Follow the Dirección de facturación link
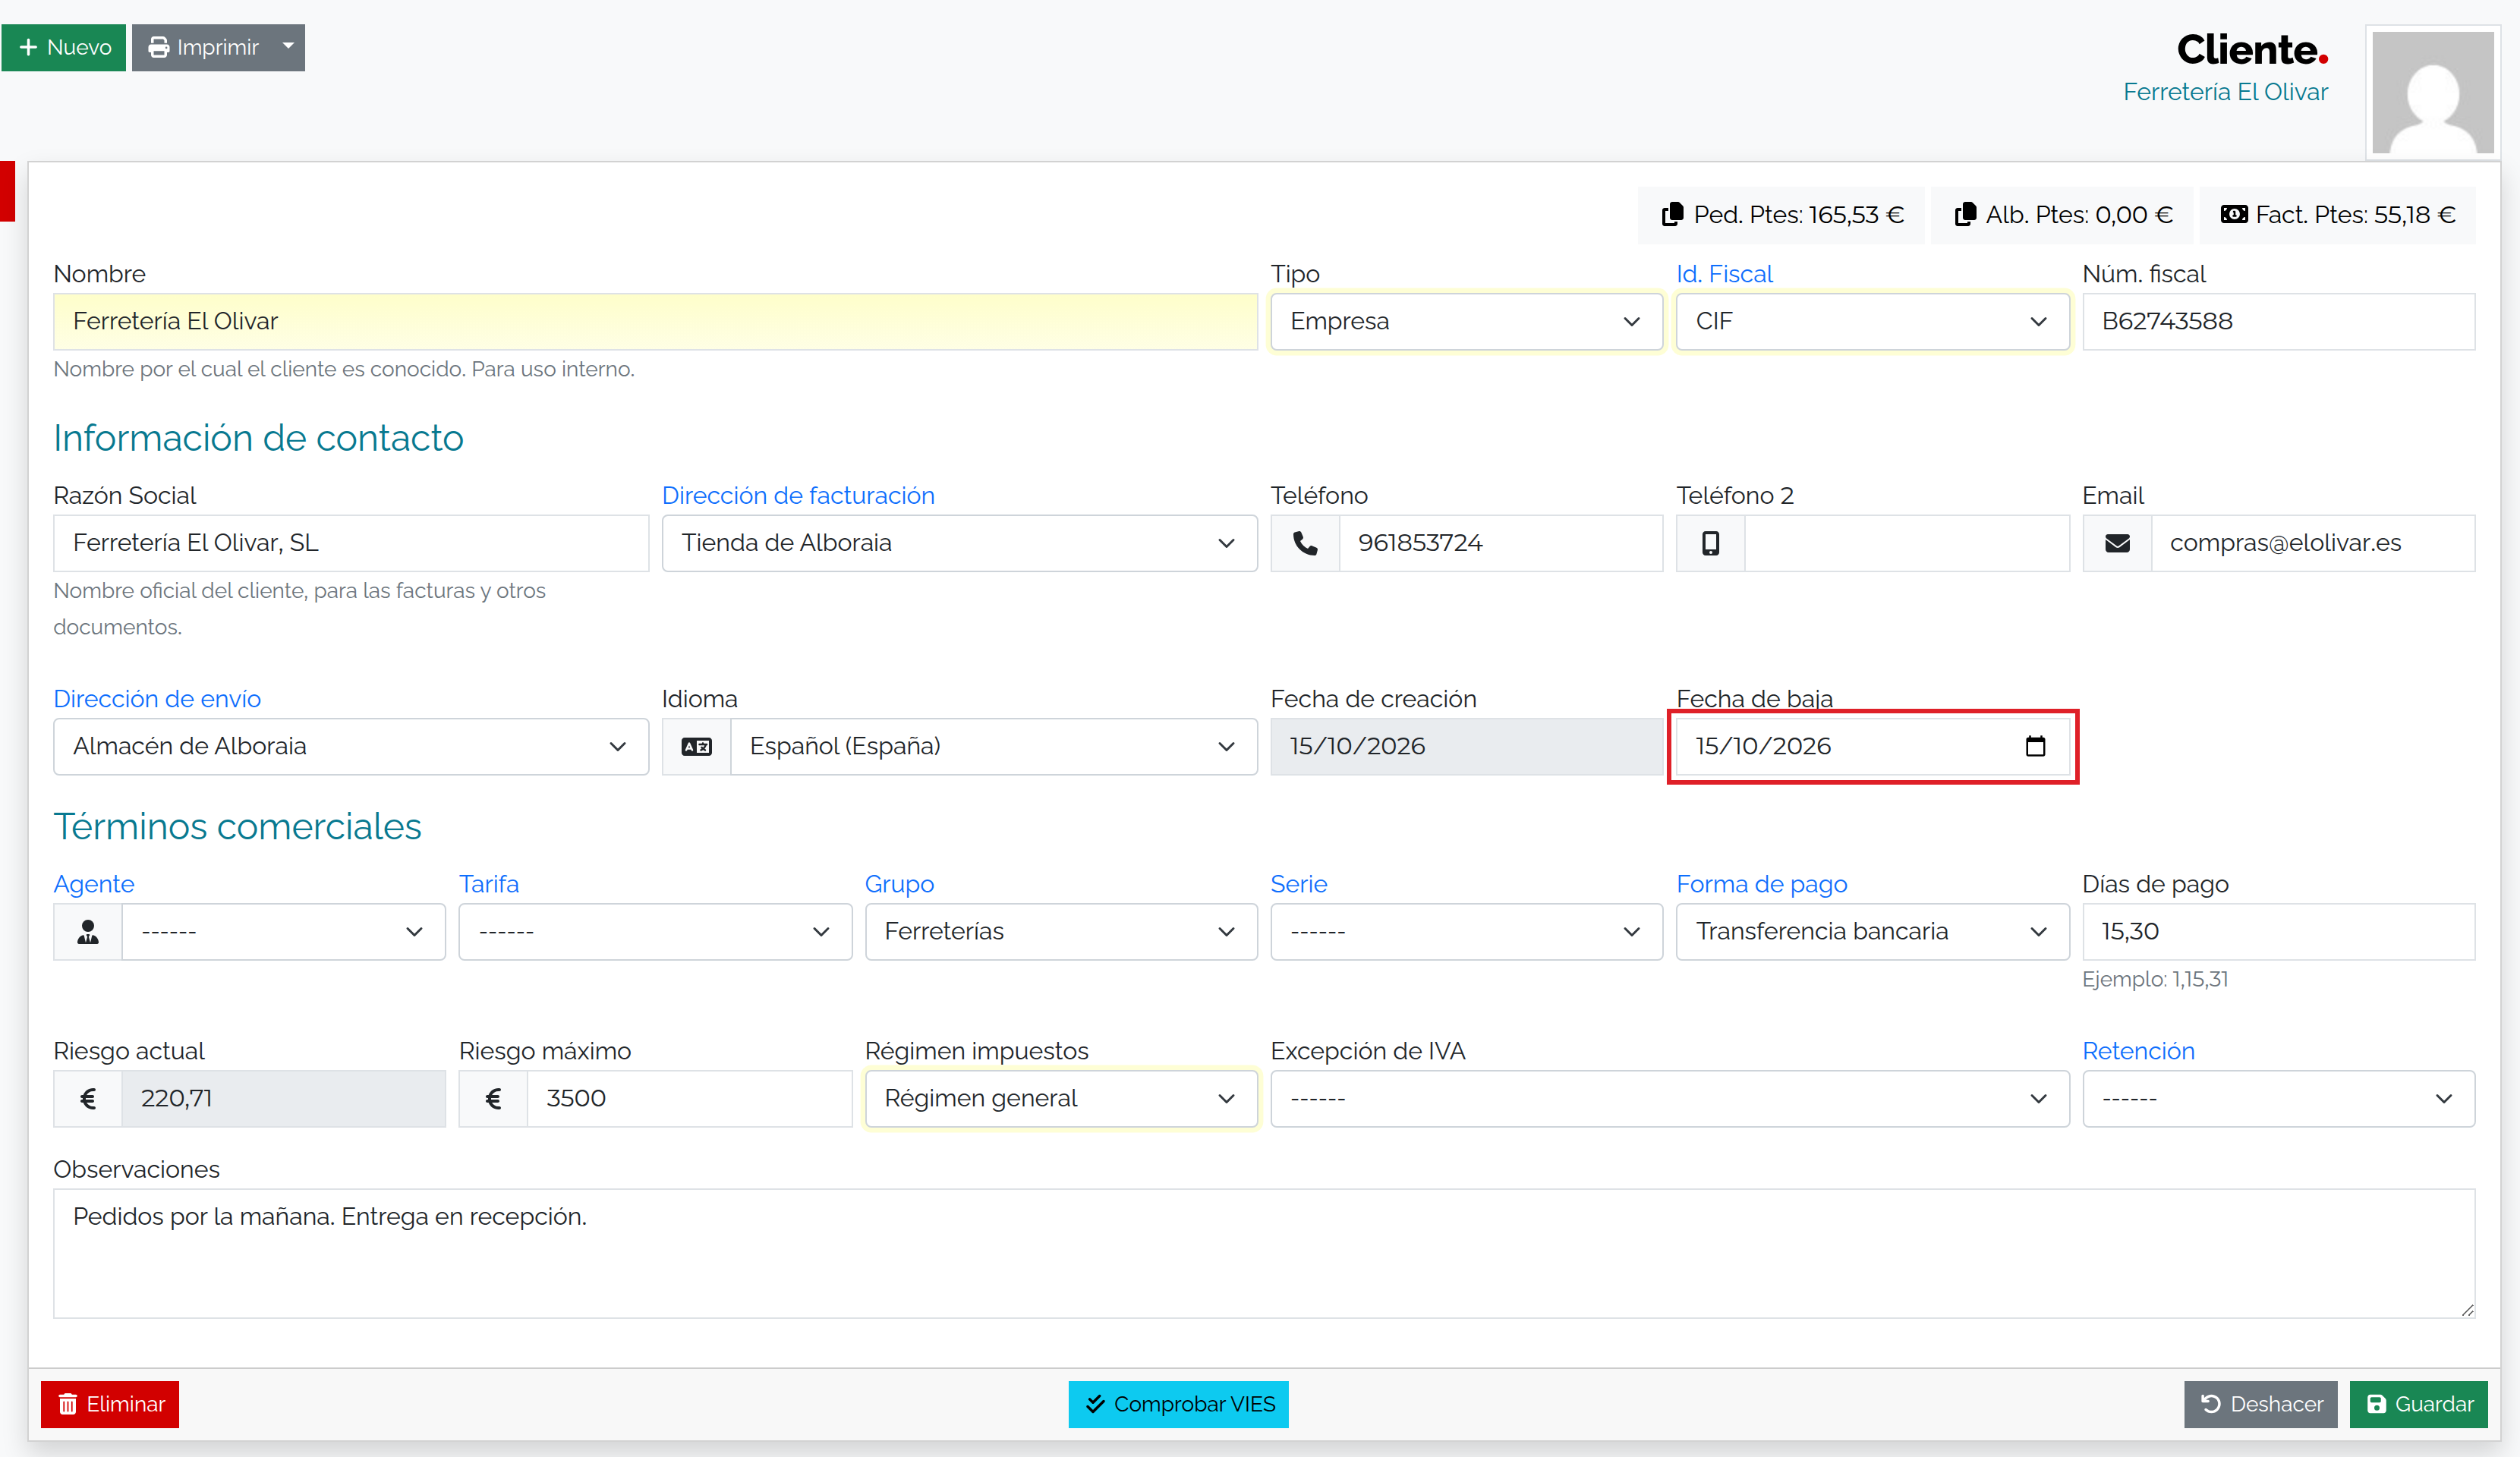The width and height of the screenshot is (2520, 1457). pyautogui.click(x=798, y=496)
